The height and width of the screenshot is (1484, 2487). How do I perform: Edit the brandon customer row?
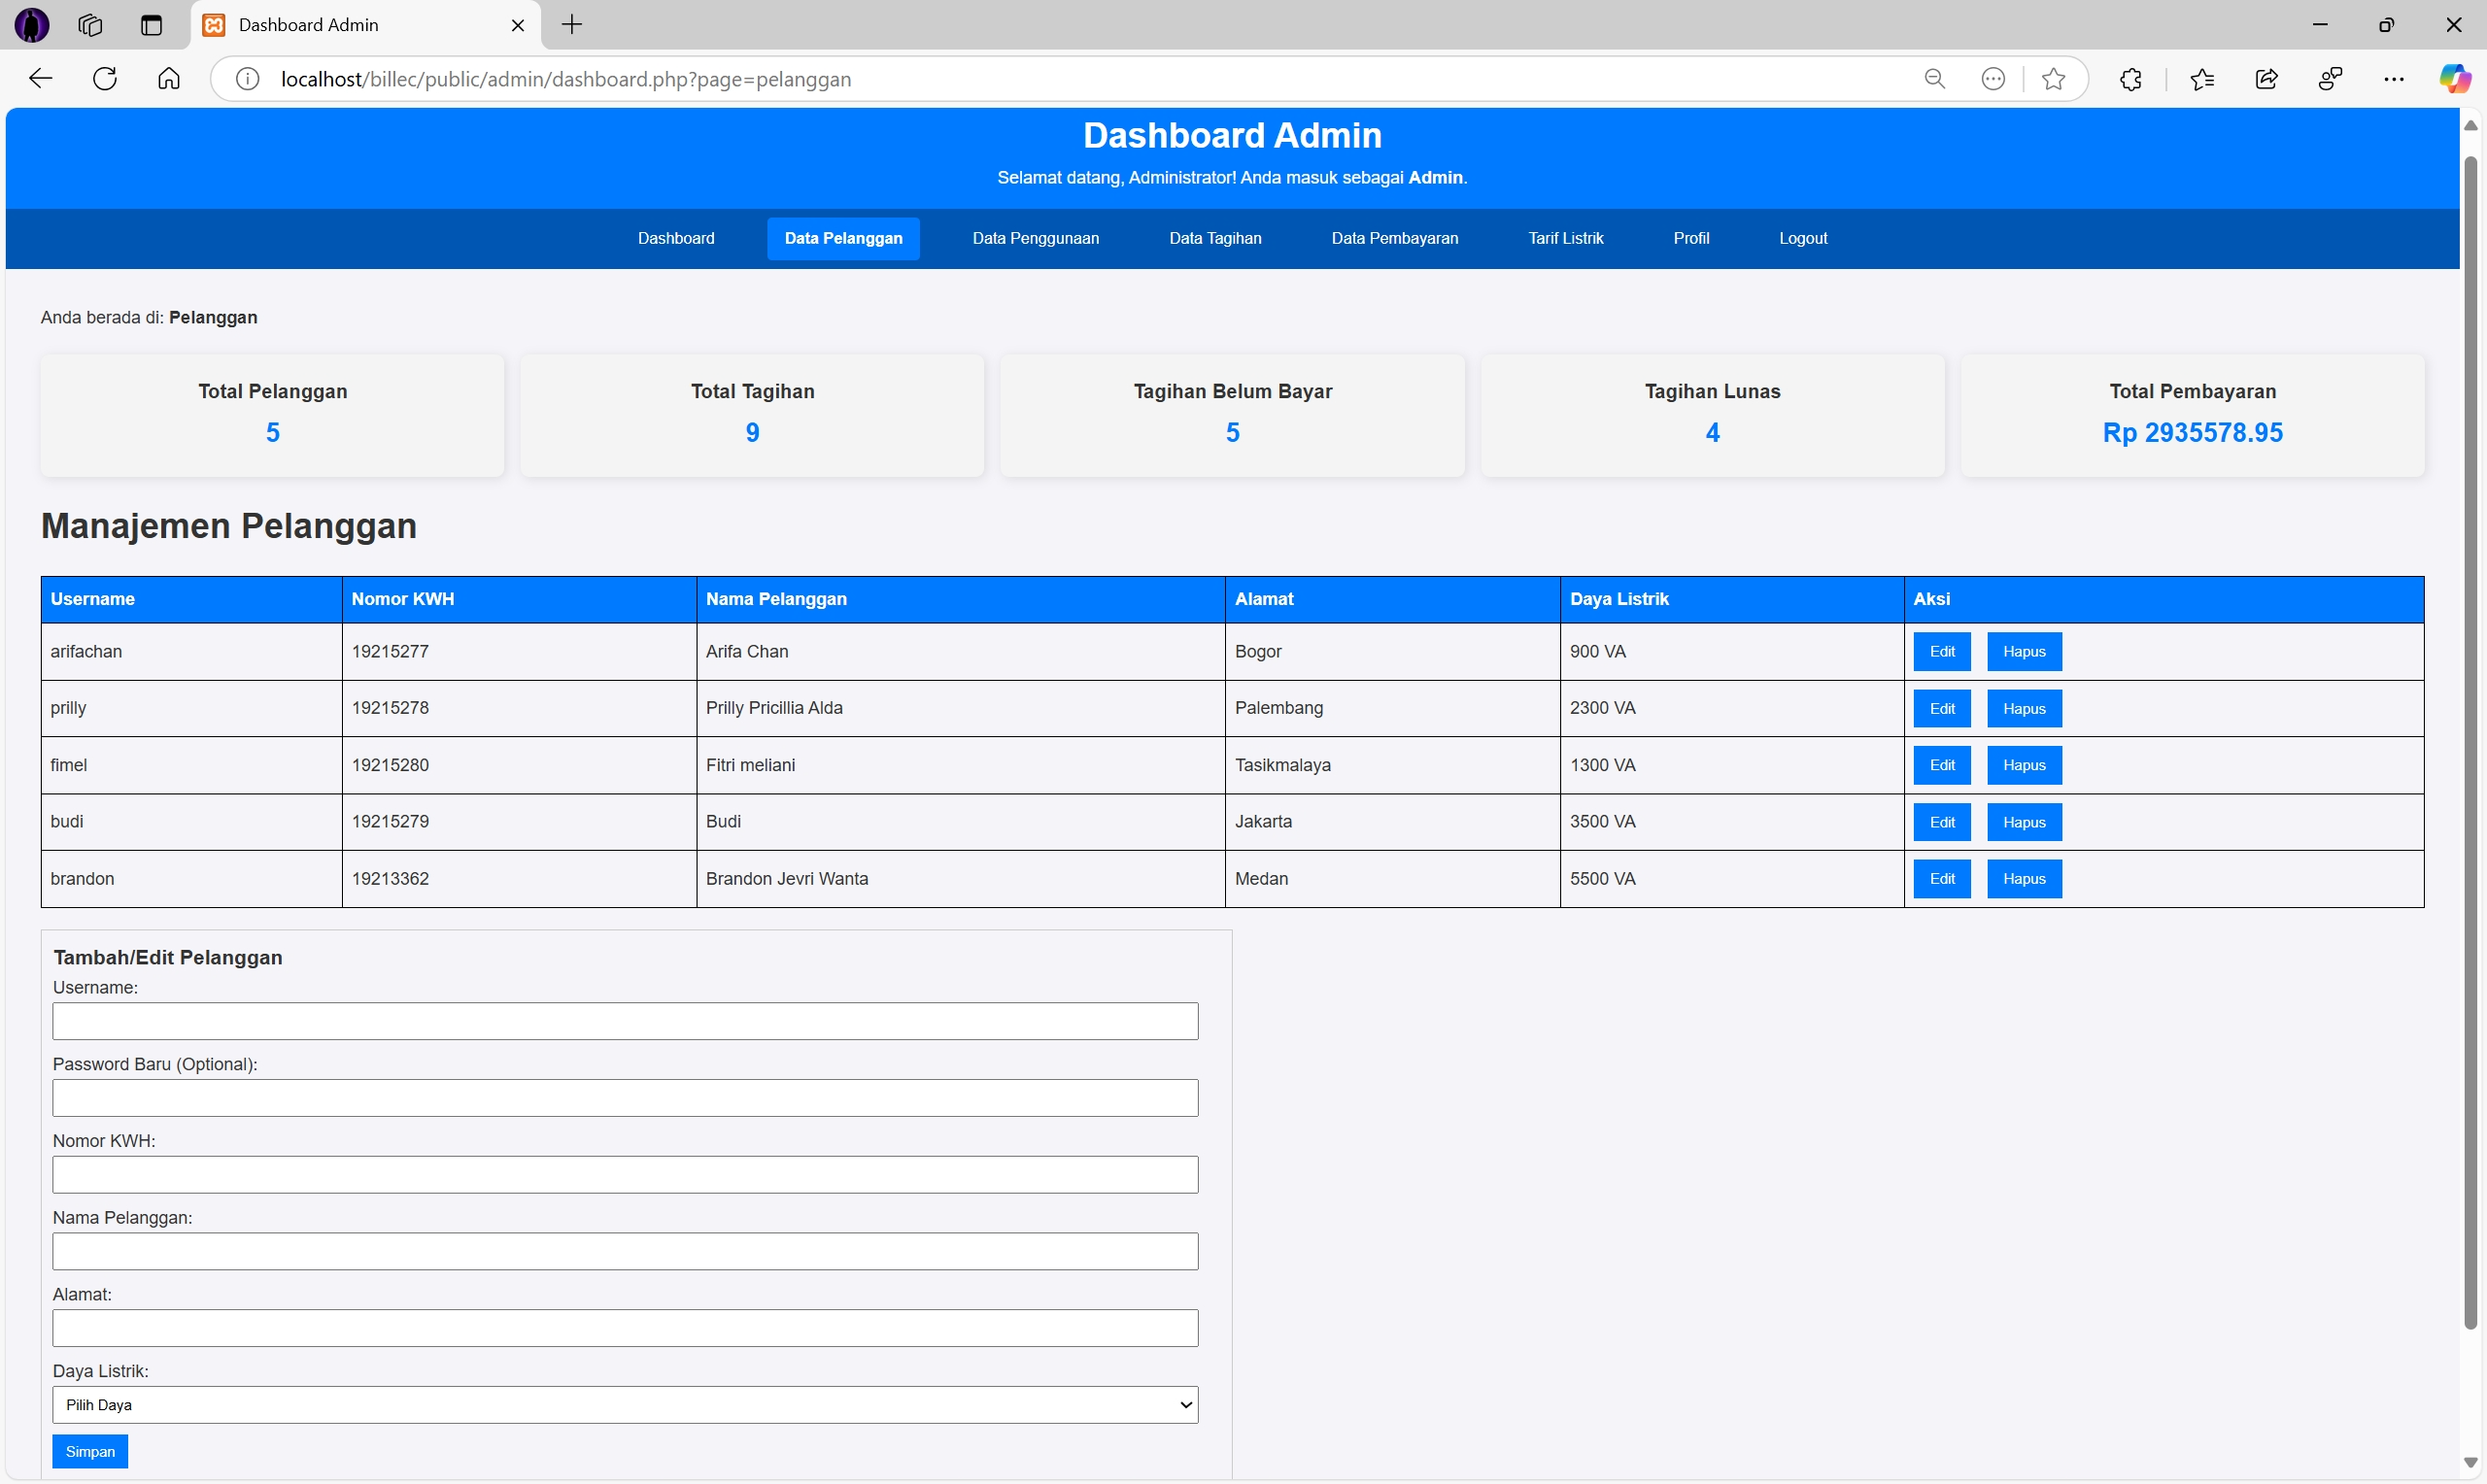(1941, 879)
